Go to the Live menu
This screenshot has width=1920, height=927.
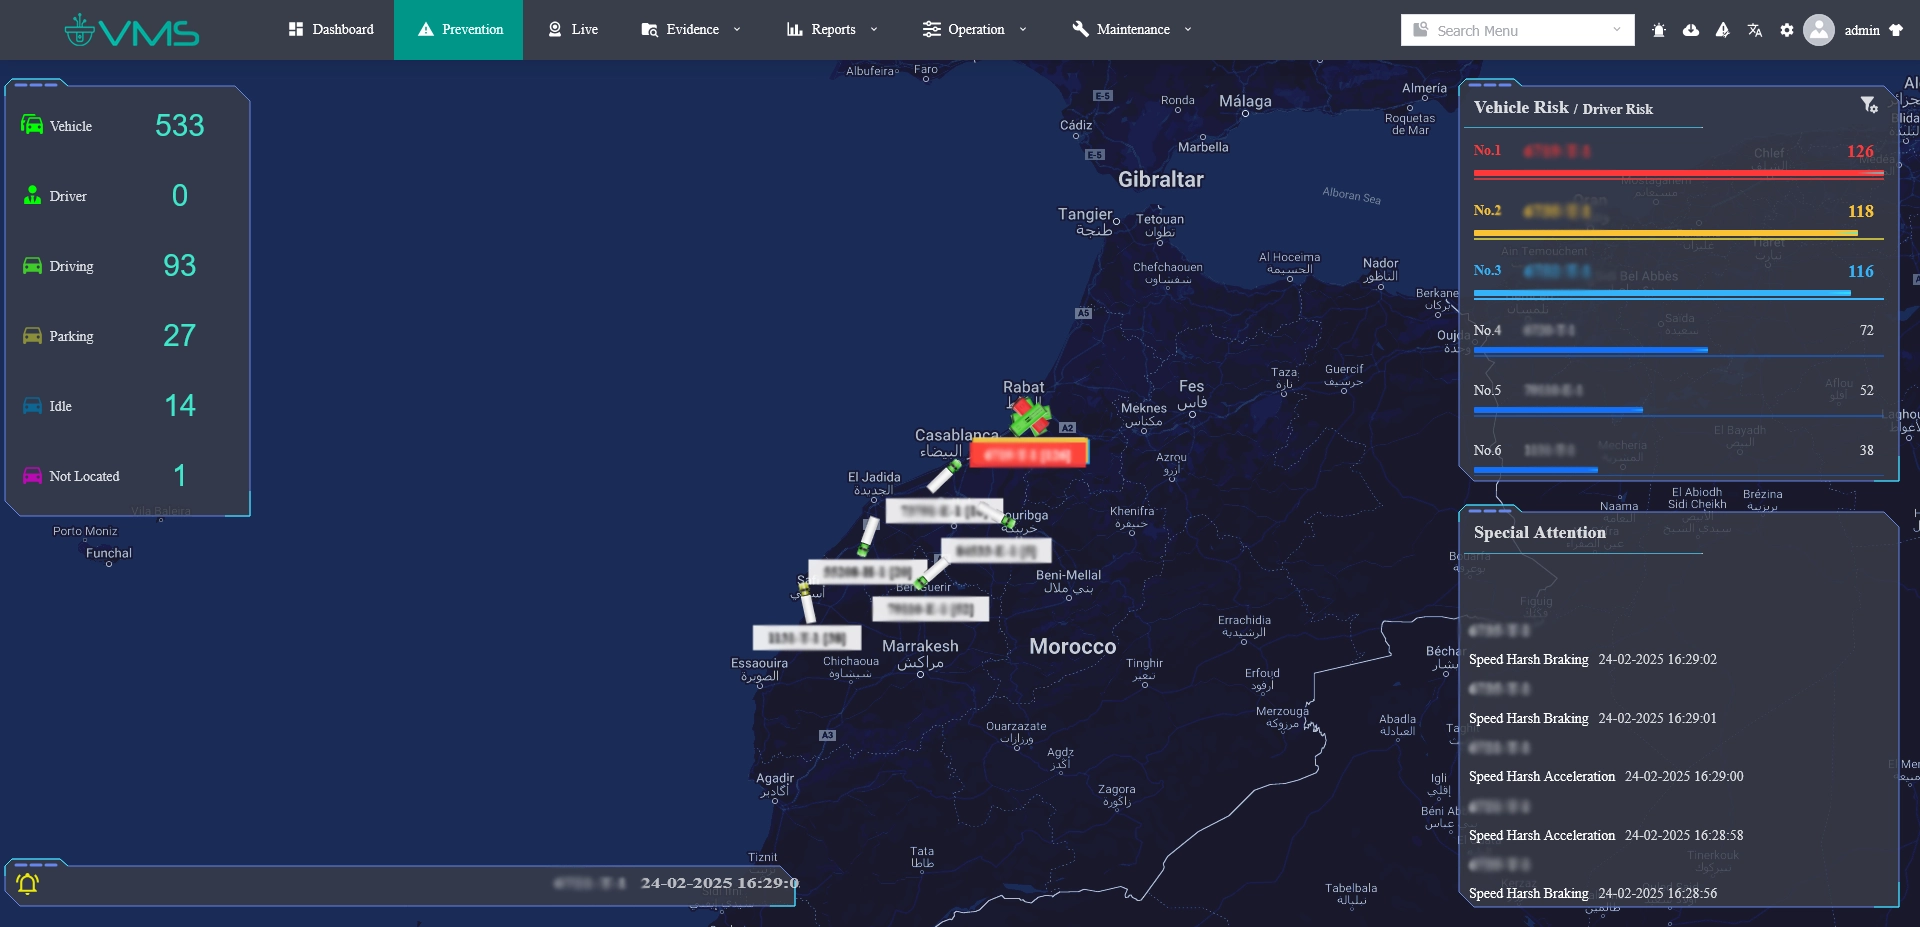point(573,30)
